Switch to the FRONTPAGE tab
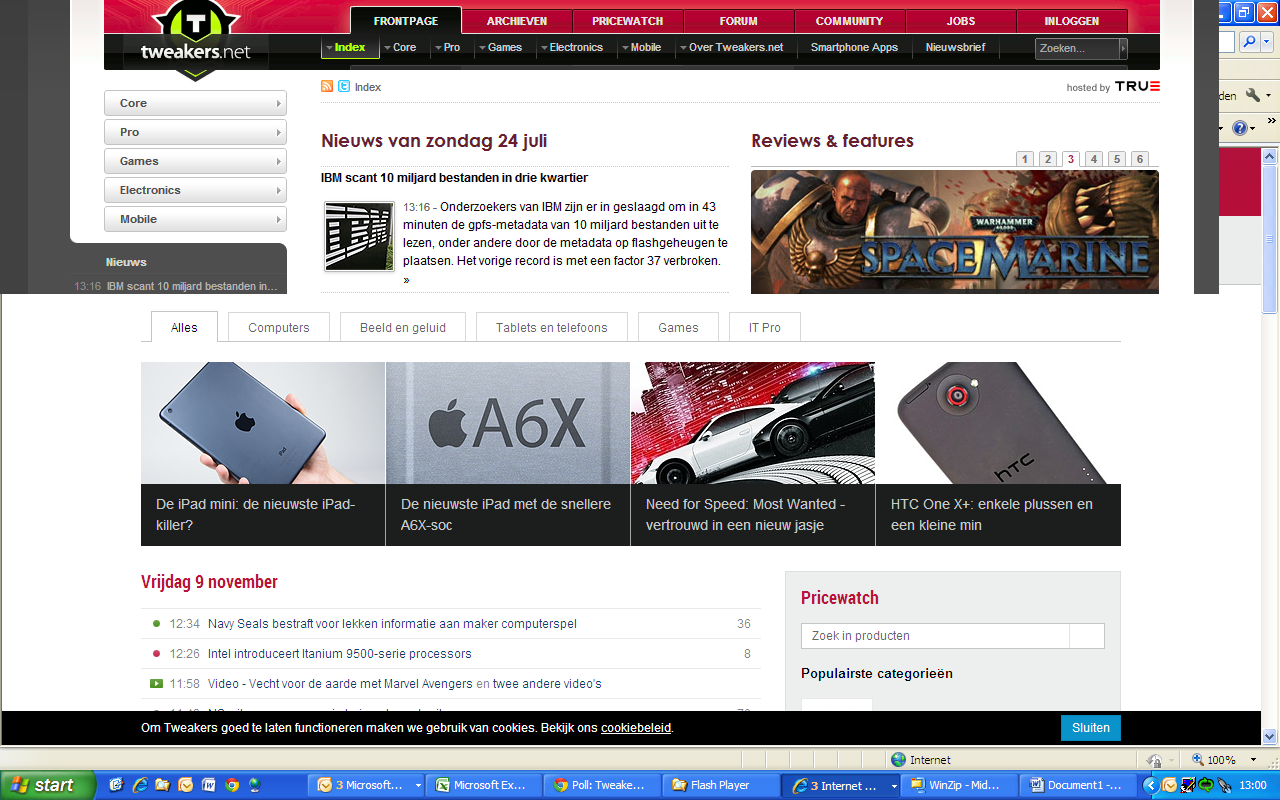 point(406,21)
